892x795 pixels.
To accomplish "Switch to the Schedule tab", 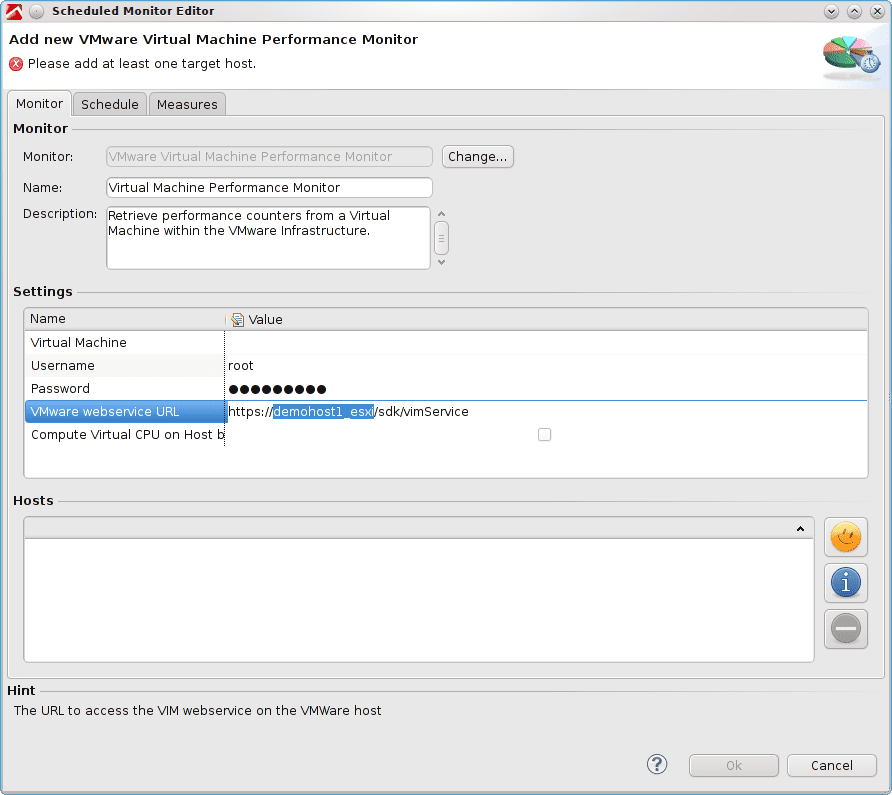I will point(110,104).
